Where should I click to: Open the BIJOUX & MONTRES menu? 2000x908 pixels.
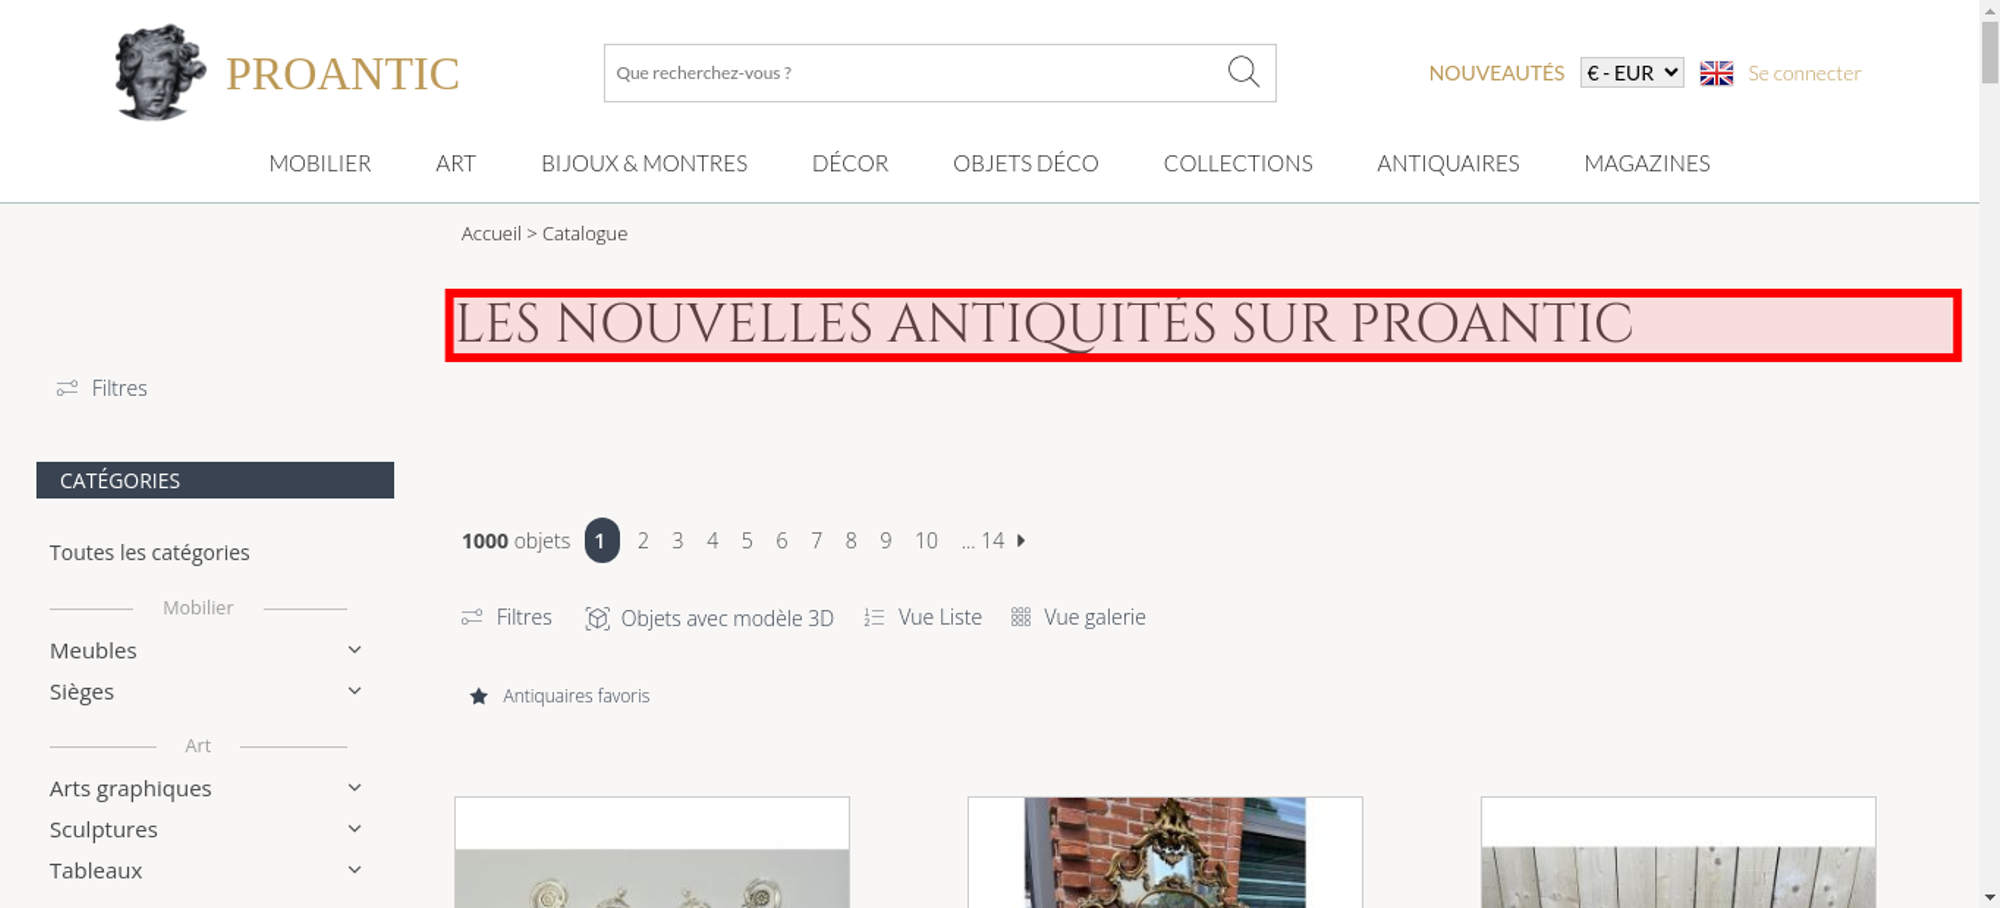(x=644, y=163)
